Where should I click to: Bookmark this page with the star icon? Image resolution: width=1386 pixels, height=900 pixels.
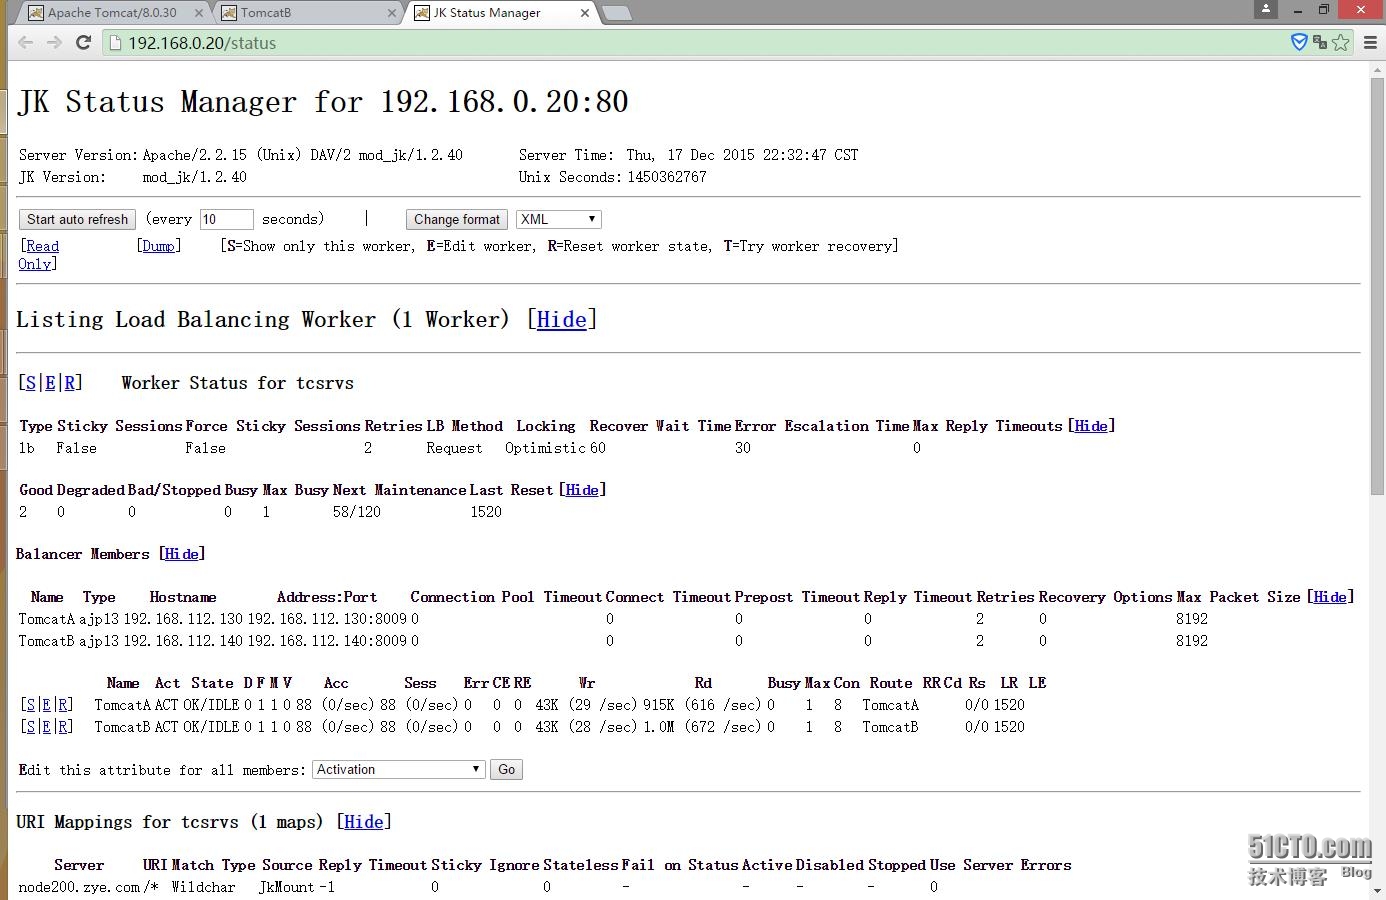(x=1341, y=43)
